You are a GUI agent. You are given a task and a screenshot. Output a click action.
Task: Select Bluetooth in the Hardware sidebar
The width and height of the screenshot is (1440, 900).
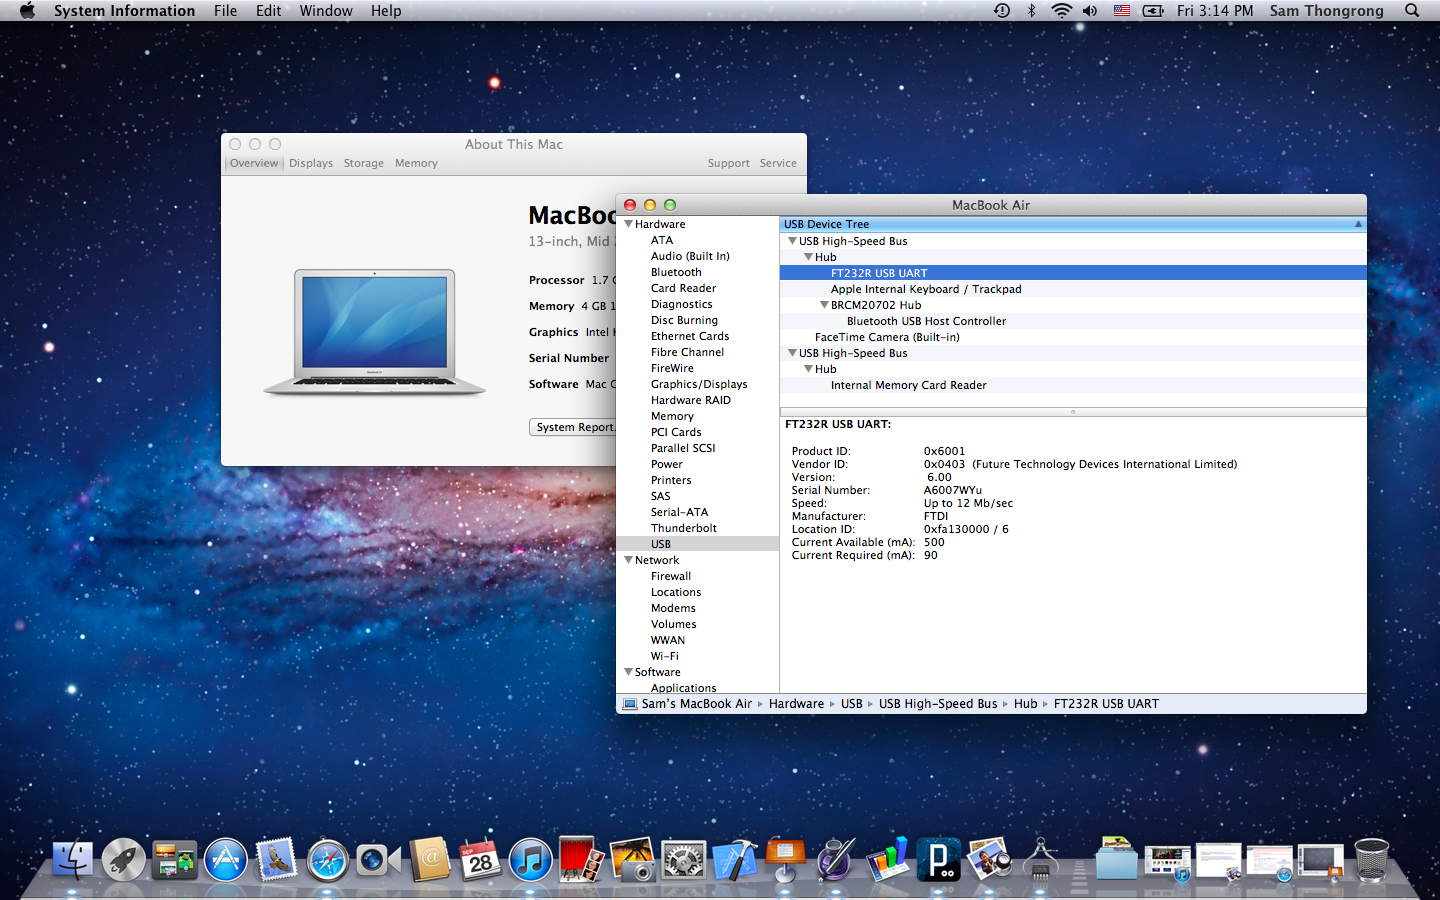click(x=676, y=272)
